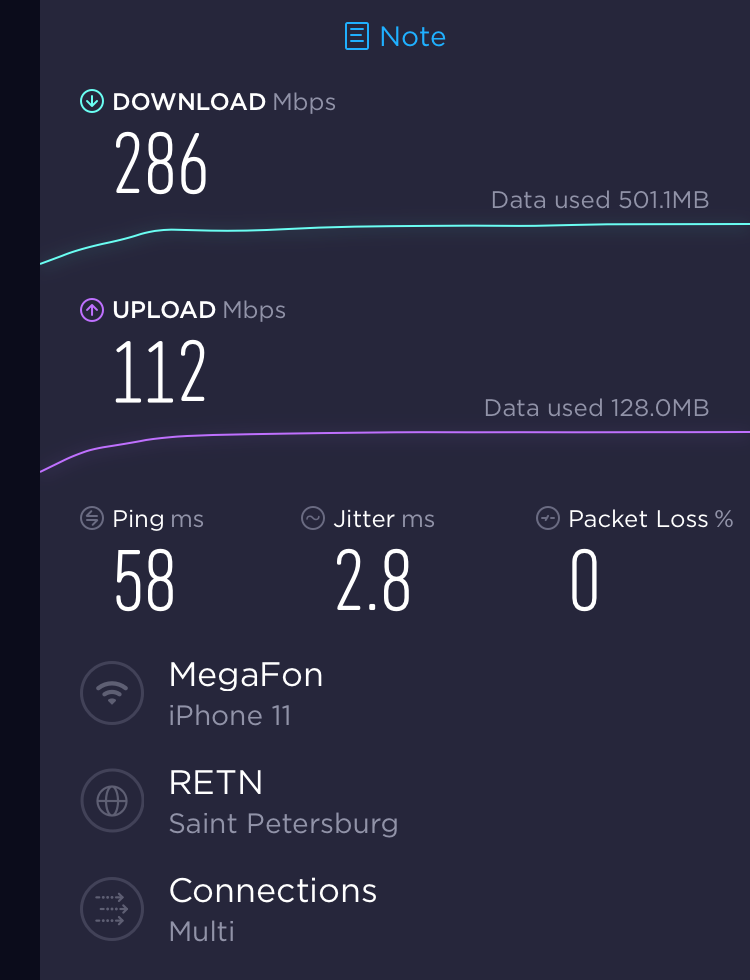The height and width of the screenshot is (980, 750).
Task: Click the RETN server name
Action: pos(216,783)
